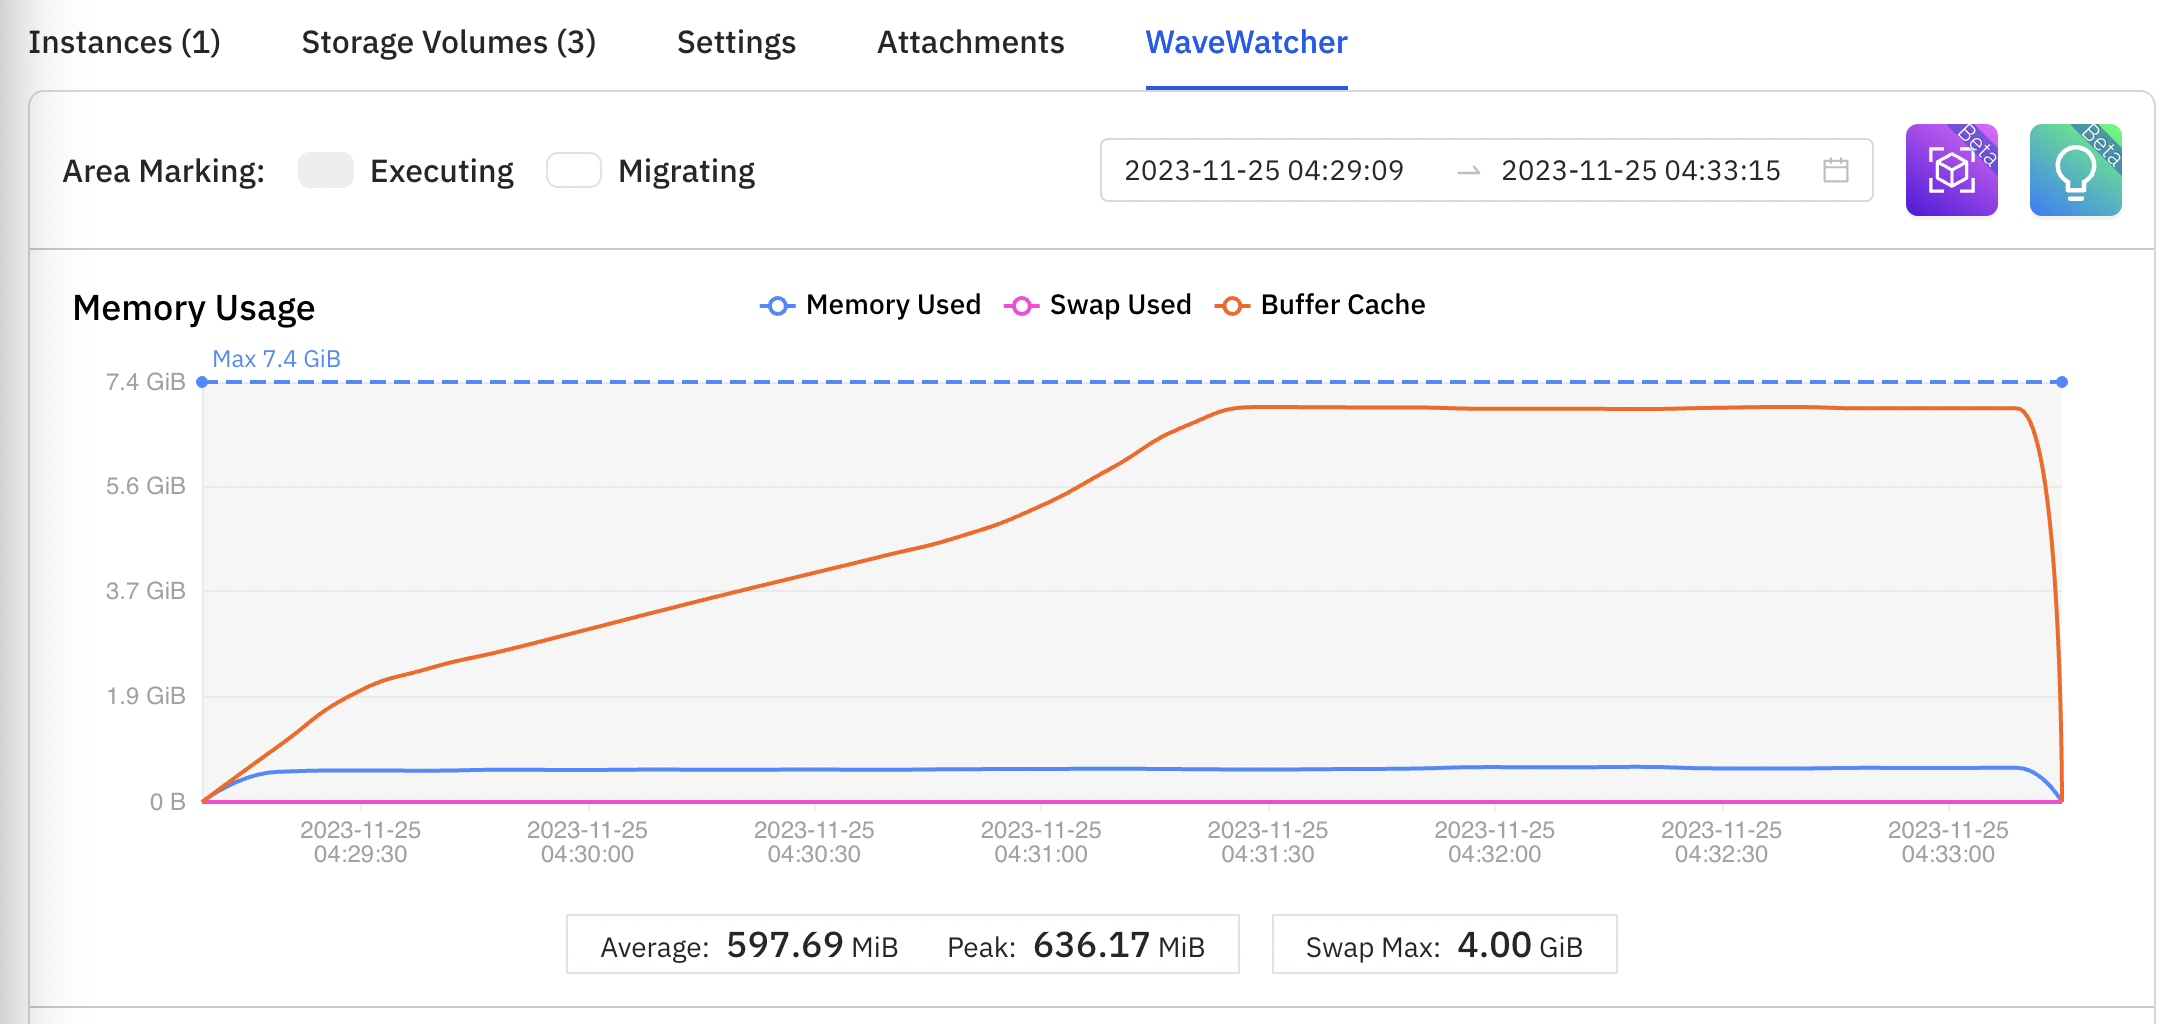The height and width of the screenshot is (1024, 2180).
Task: Click the Memory Used legend marker
Action: pos(777,306)
